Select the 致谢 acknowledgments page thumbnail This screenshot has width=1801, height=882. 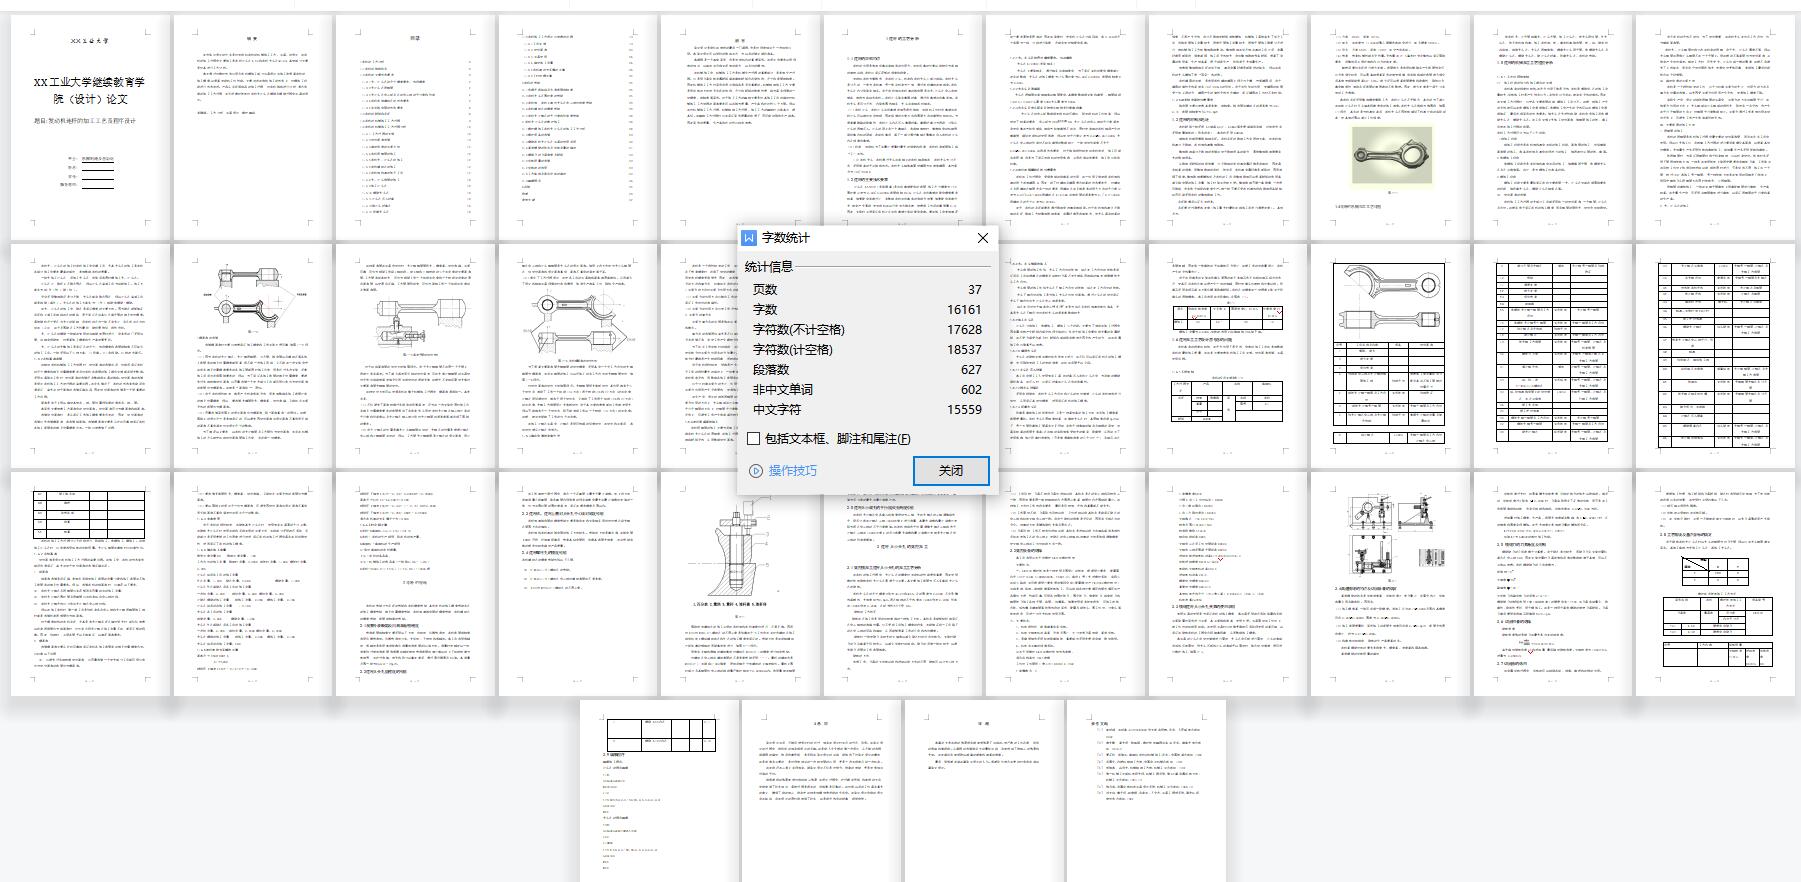pyautogui.click(x=983, y=790)
